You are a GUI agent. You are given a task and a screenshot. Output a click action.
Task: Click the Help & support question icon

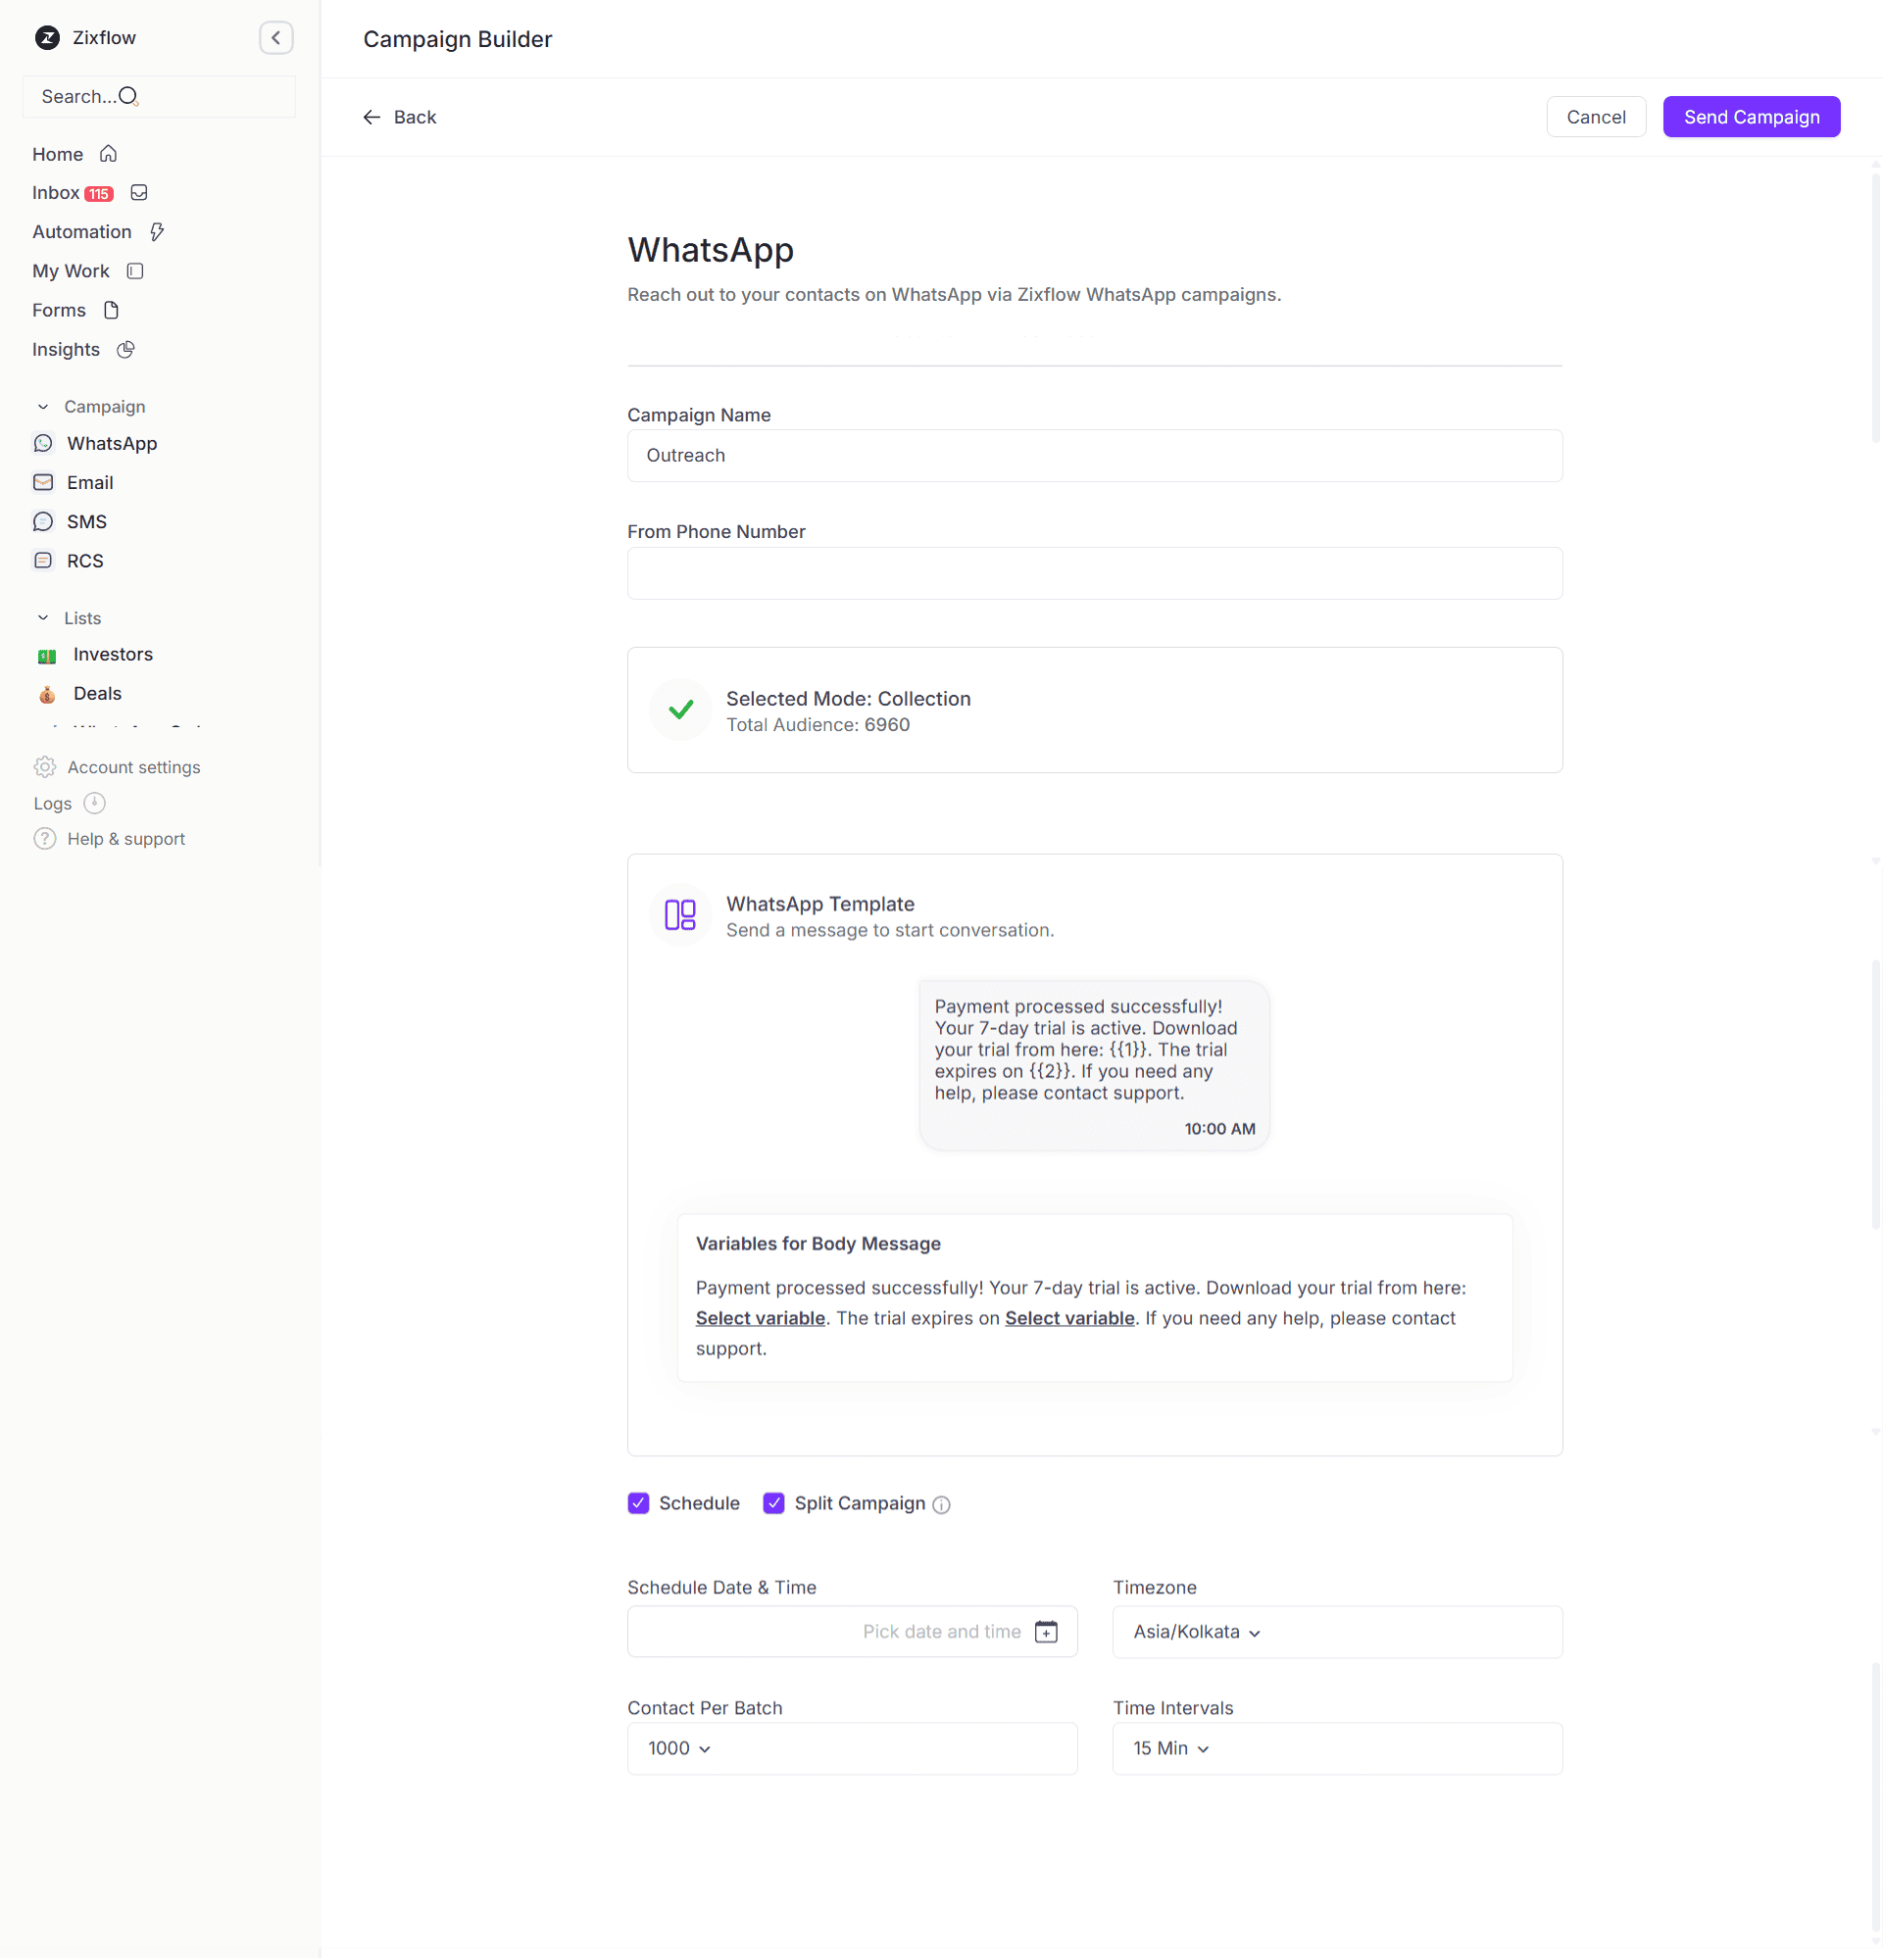[44, 838]
